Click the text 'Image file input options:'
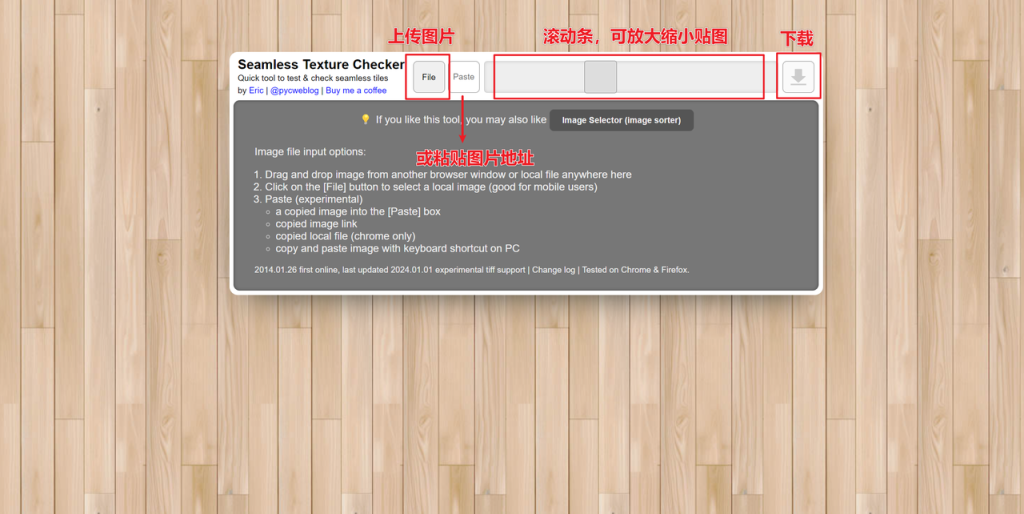1024x514 pixels. click(x=310, y=152)
